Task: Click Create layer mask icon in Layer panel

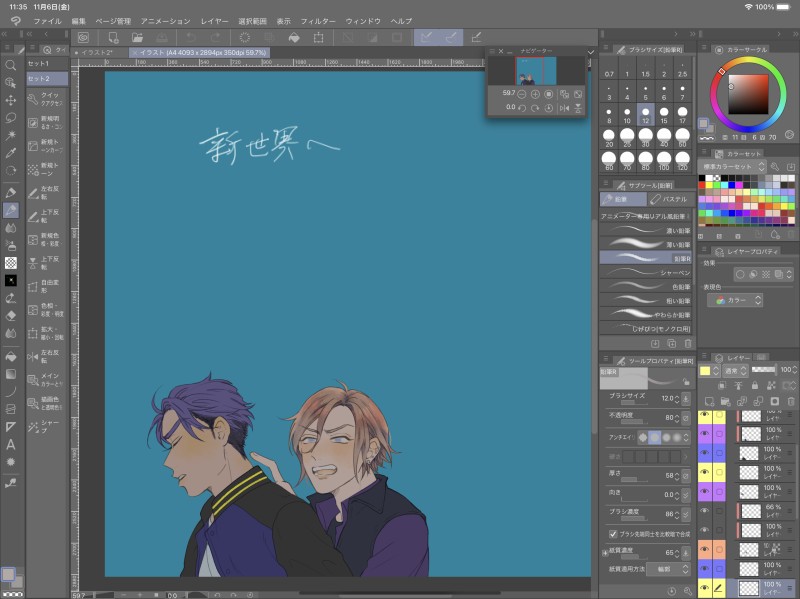Action: [774, 402]
